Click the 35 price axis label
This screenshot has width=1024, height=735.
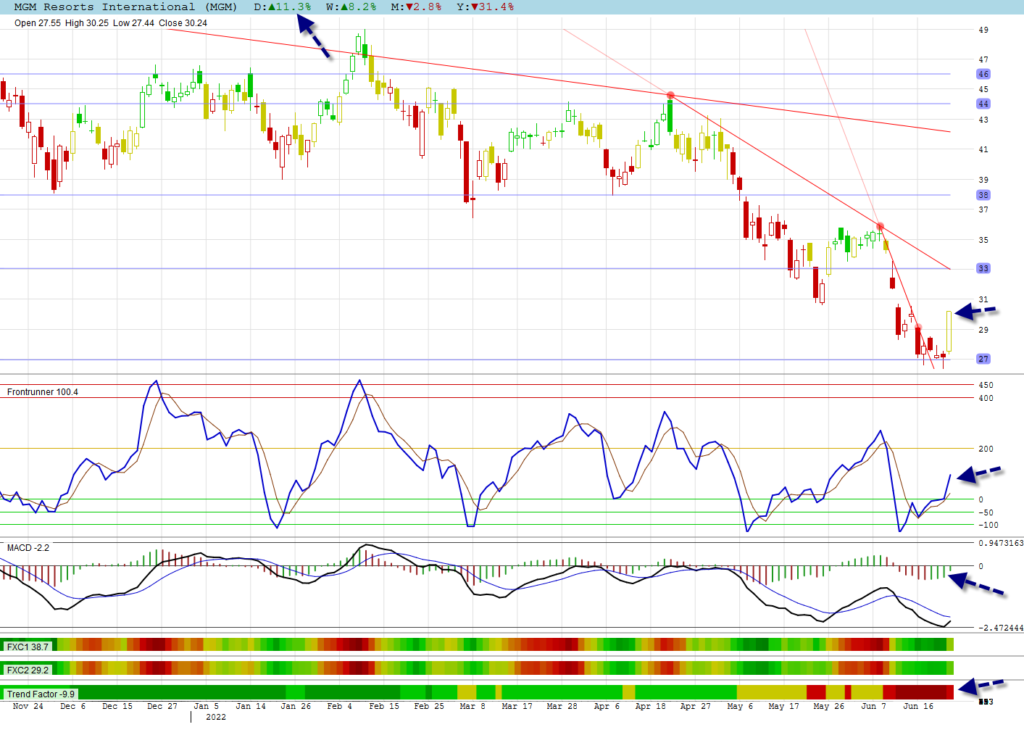(983, 240)
